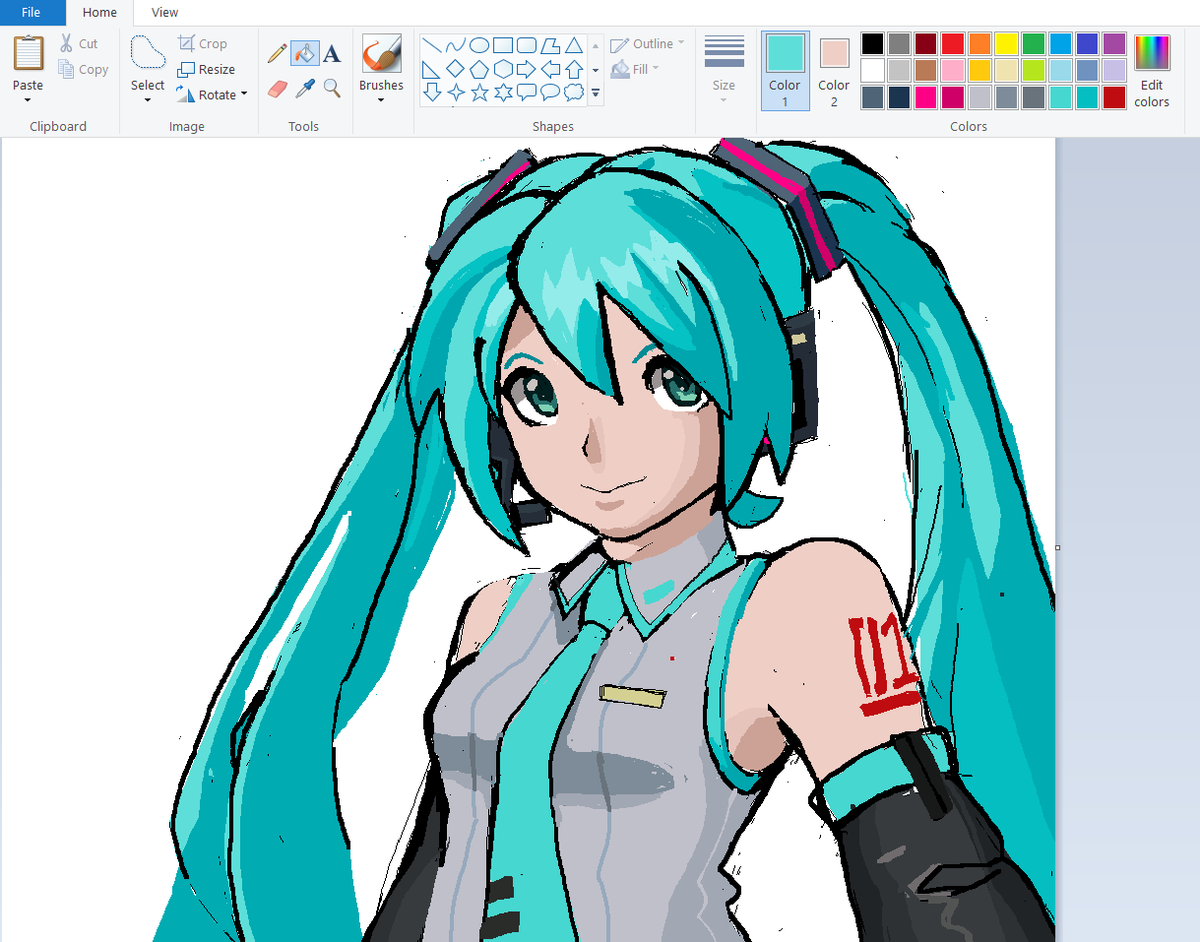
Task: Choose the Down arrow shape
Action: pos(432,93)
